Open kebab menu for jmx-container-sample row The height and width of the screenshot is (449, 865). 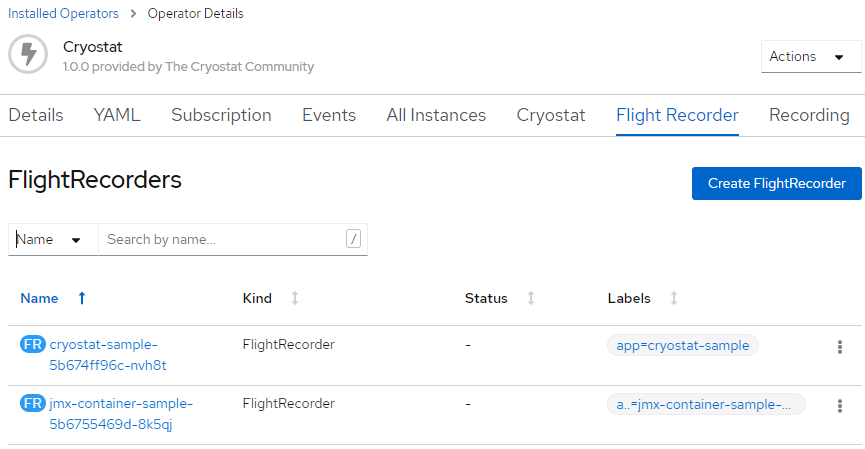tap(839, 406)
